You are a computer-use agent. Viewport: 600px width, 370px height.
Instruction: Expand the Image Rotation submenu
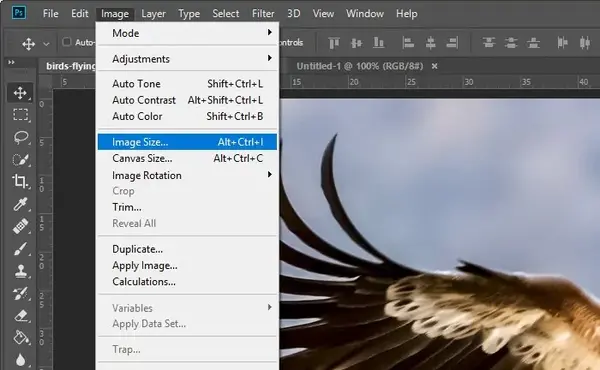(188, 175)
